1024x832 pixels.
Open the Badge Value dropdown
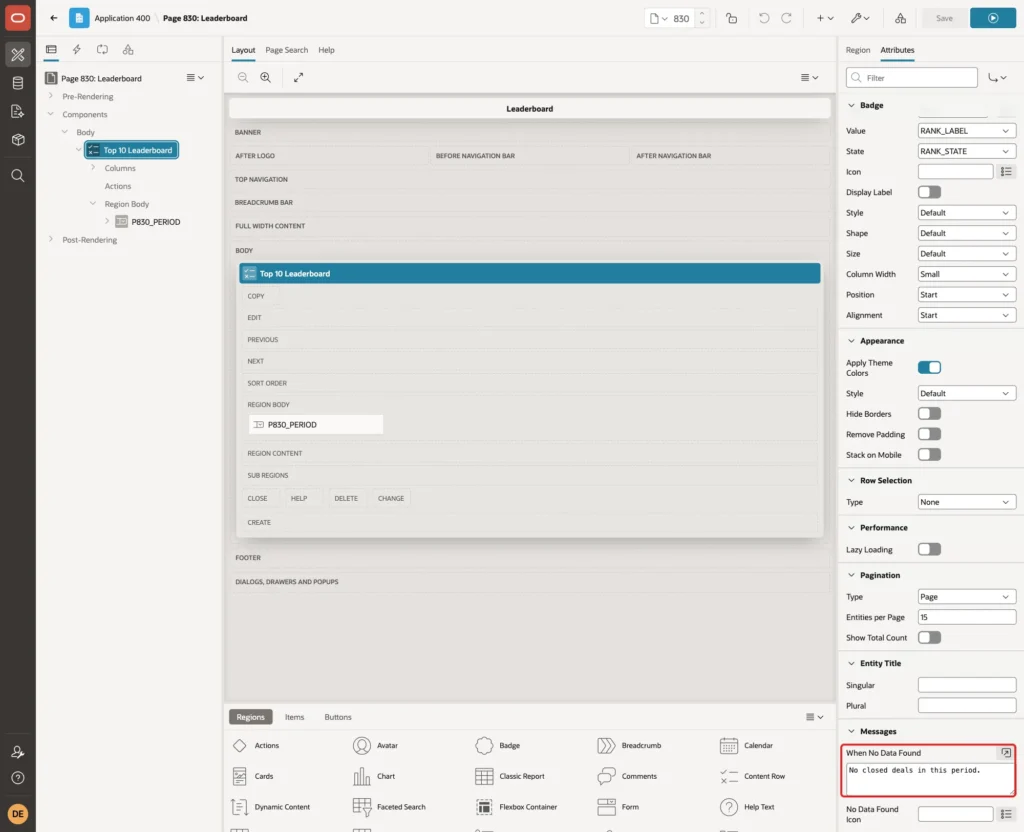(x=966, y=131)
